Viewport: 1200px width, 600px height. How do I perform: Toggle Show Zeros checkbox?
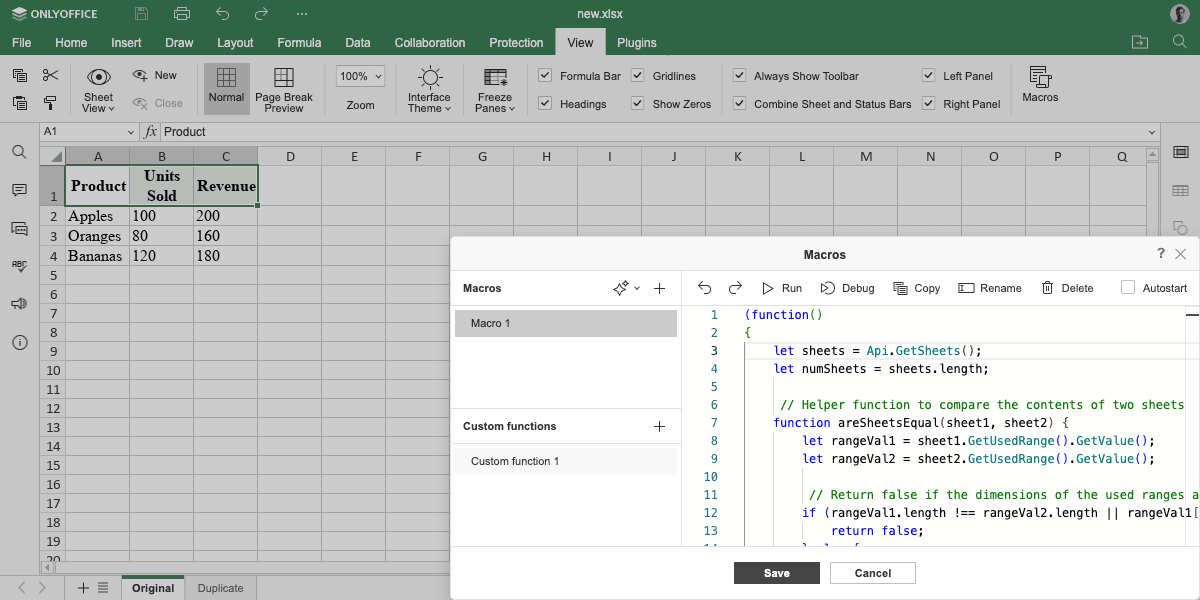tap(638, 103)
